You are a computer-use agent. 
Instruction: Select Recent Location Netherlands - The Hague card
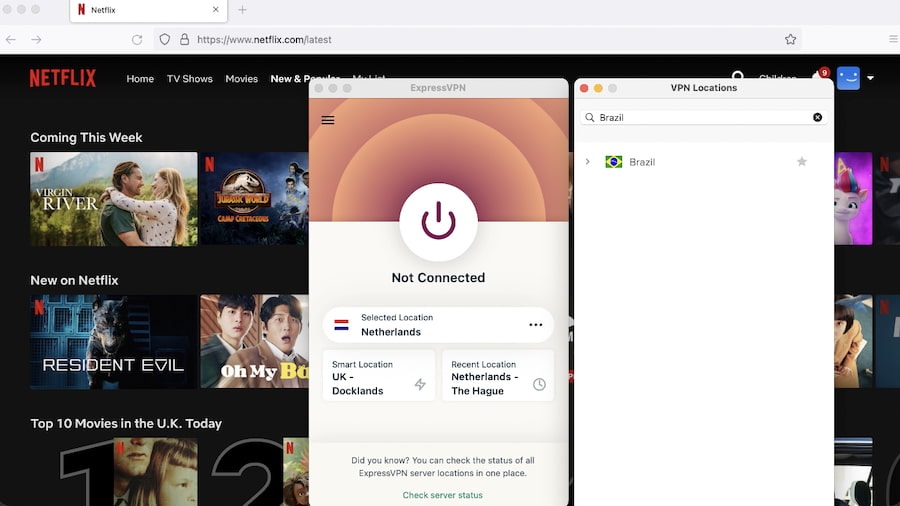pyautogui.click(x=498, y=376)
